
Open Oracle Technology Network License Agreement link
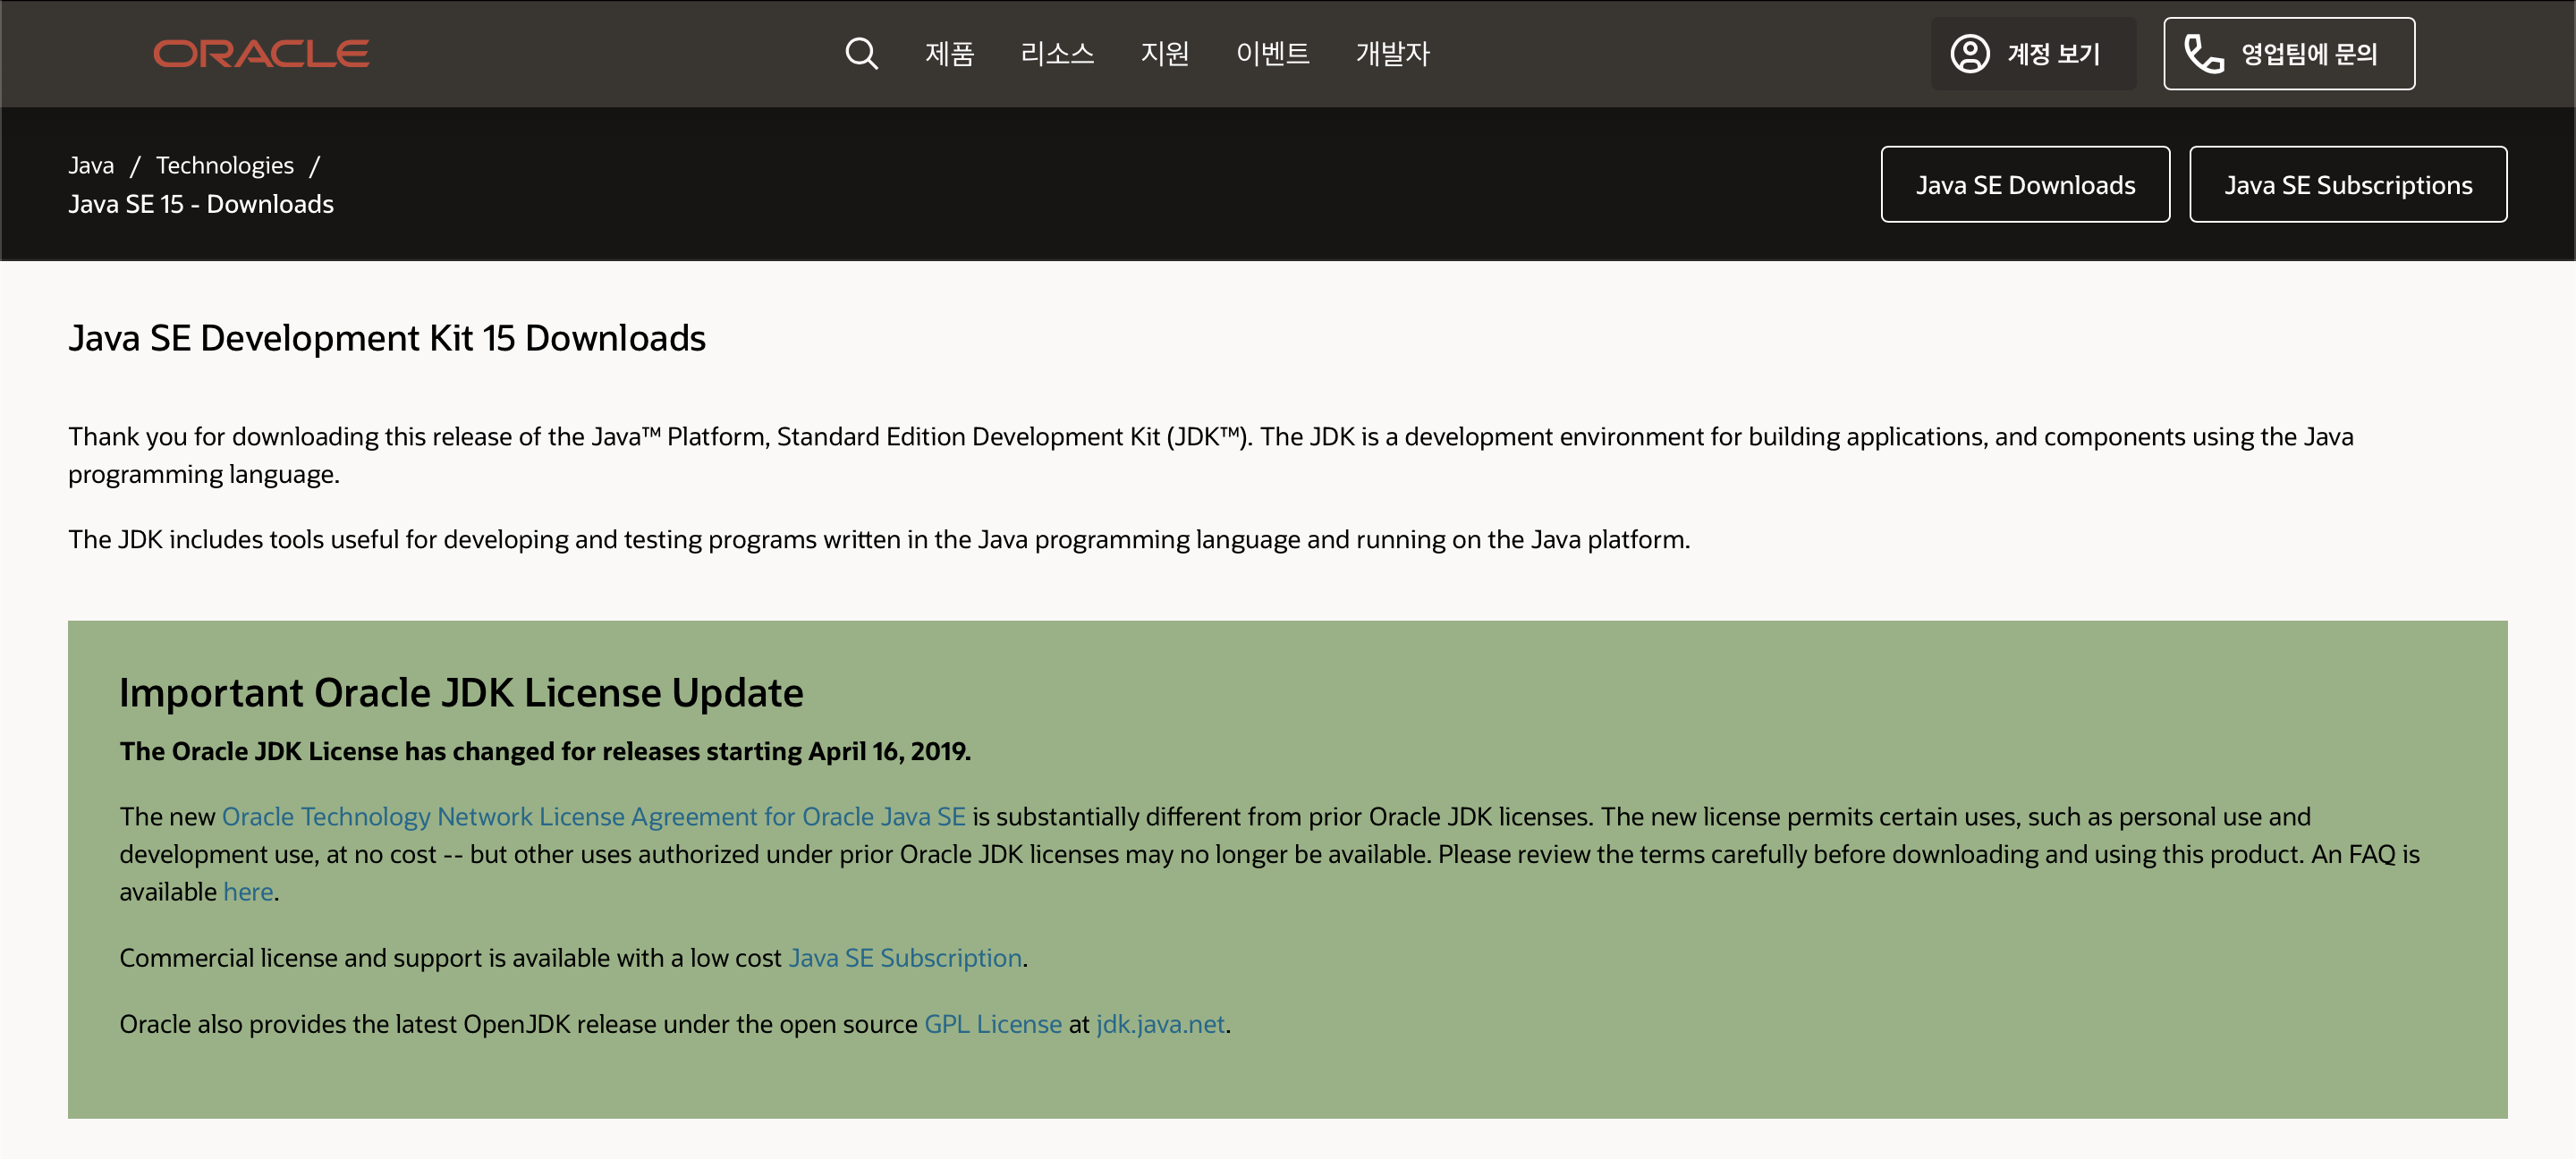pos(594,816)
